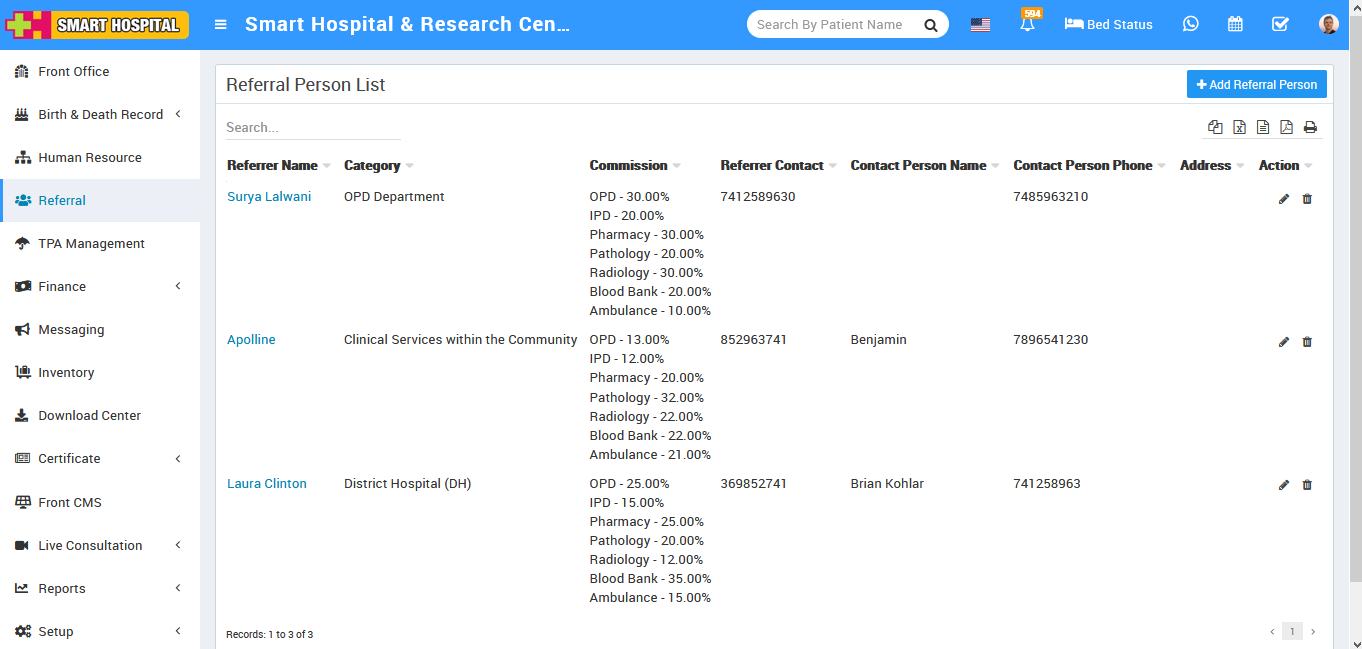Export table to PDF
This screenshot has height=649, width=1362.
pyautogui.click(x=1286, y=127)
